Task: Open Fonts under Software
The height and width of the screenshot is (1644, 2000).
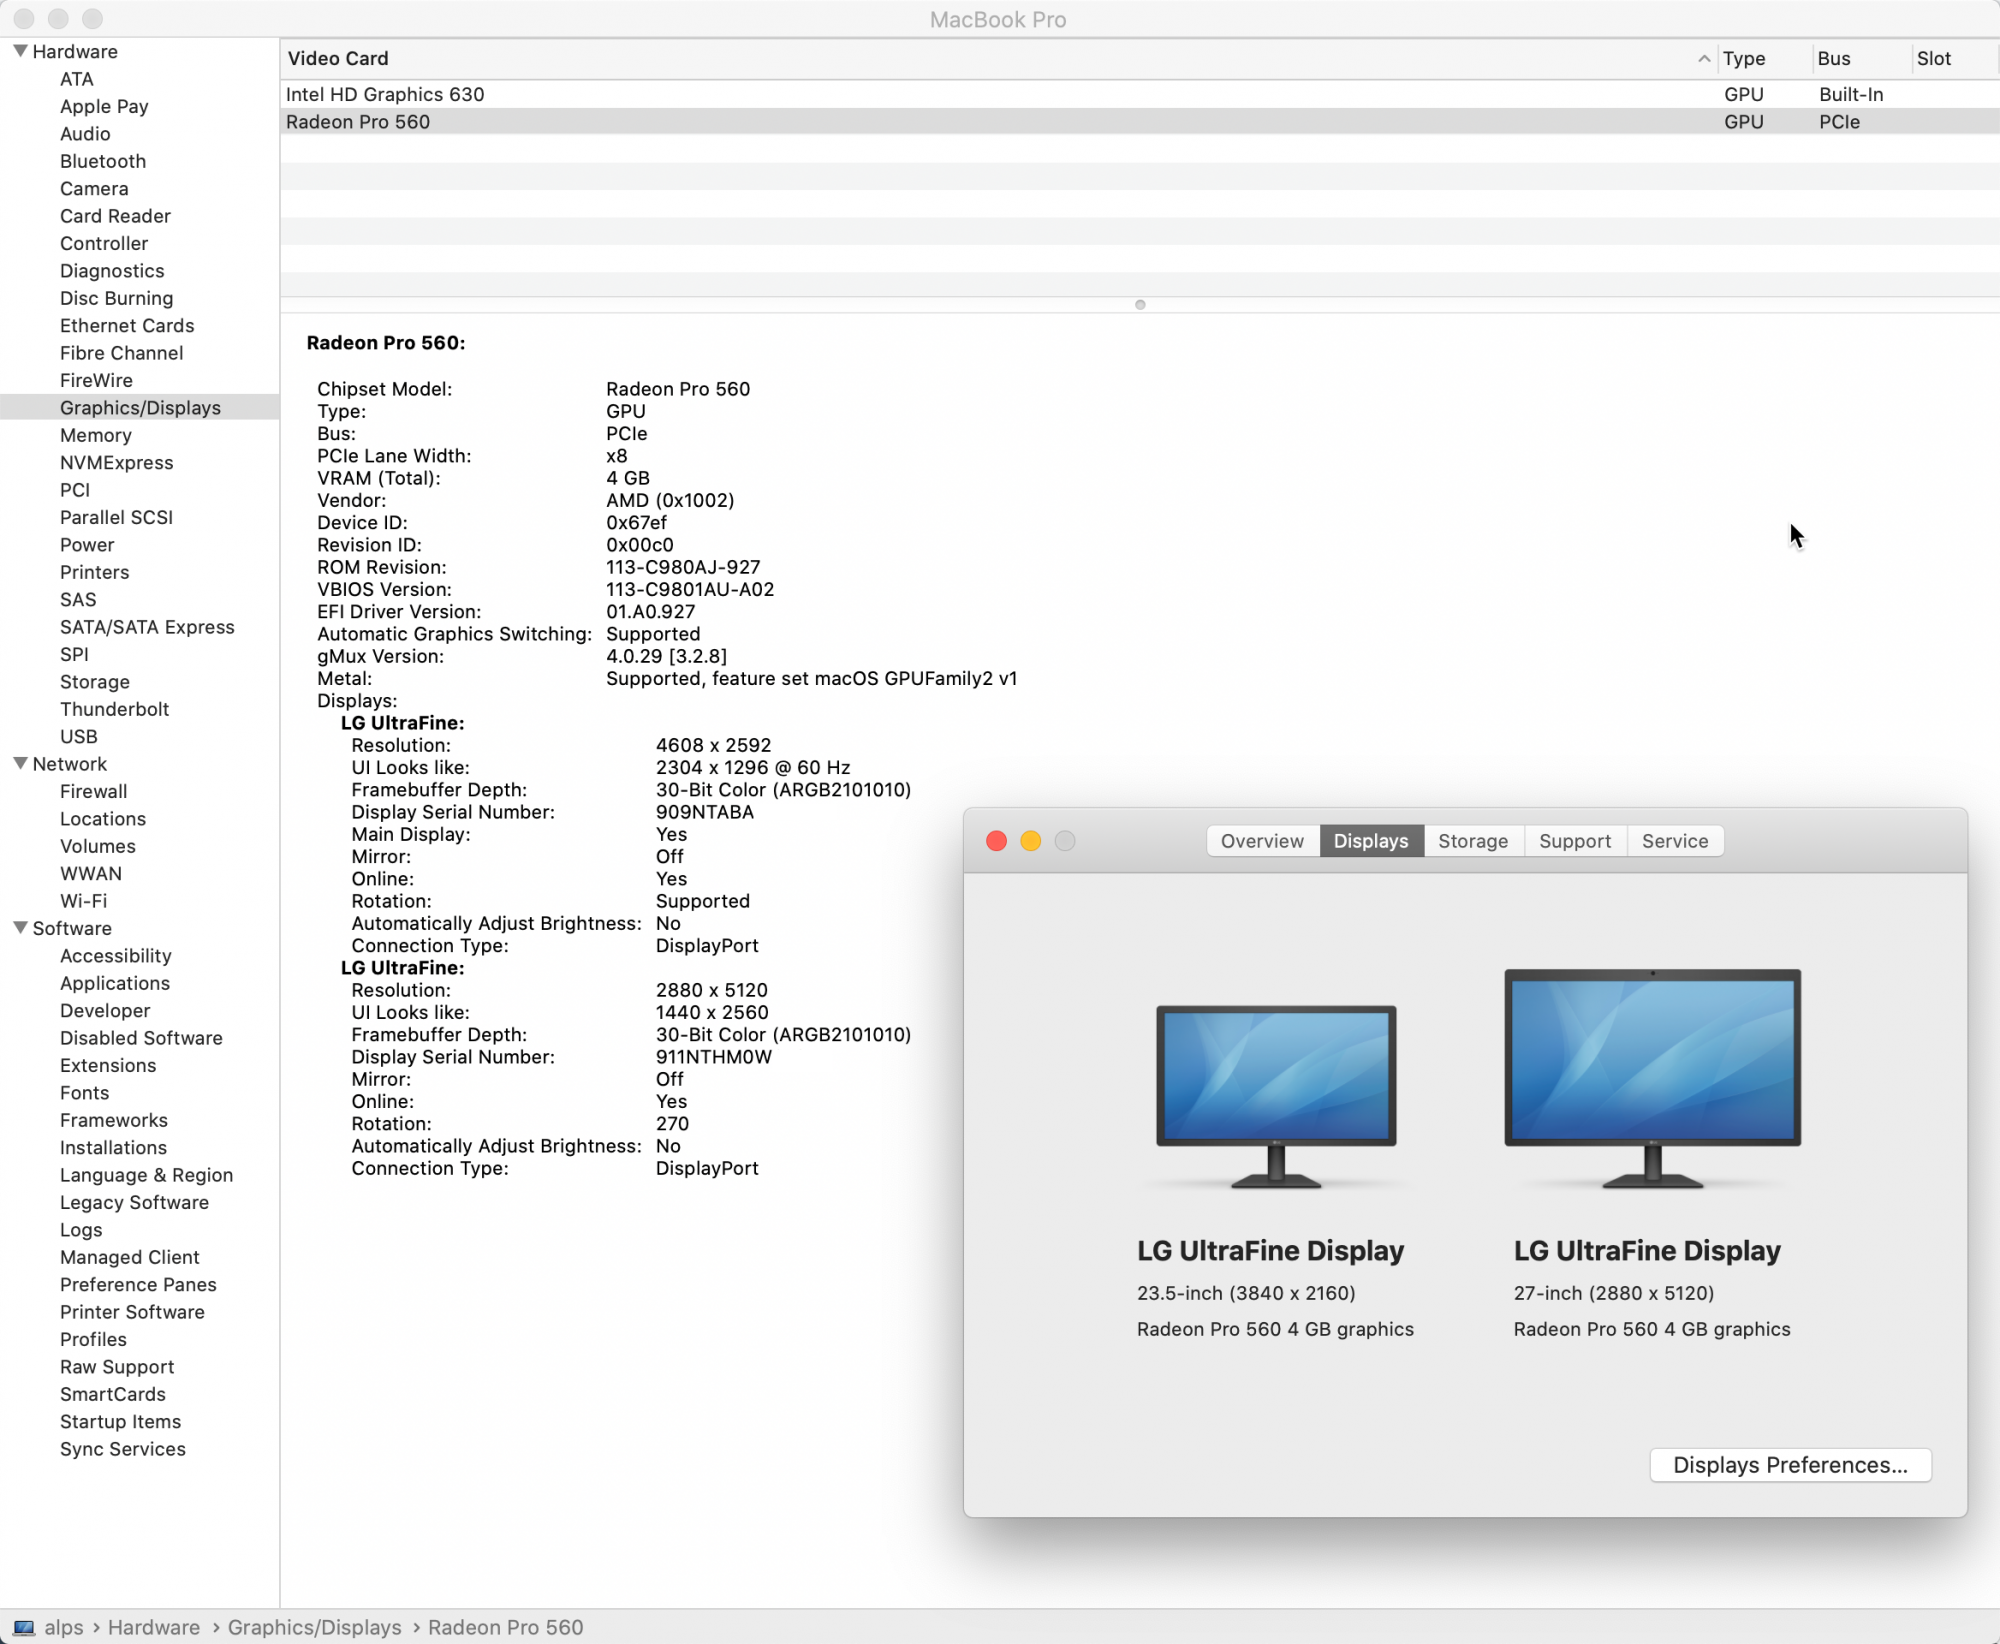Action: pos(85,1093)
